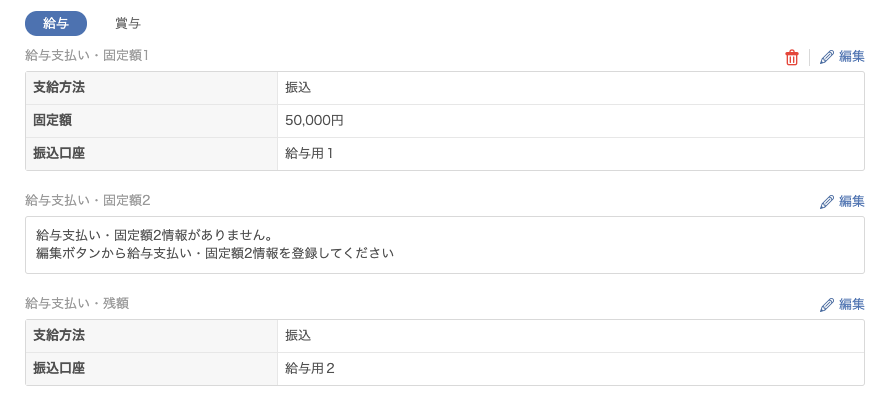Select the 50,000円 fixed amount value
Viewport: 878px width, 401px height.
(x=314, y=121)
